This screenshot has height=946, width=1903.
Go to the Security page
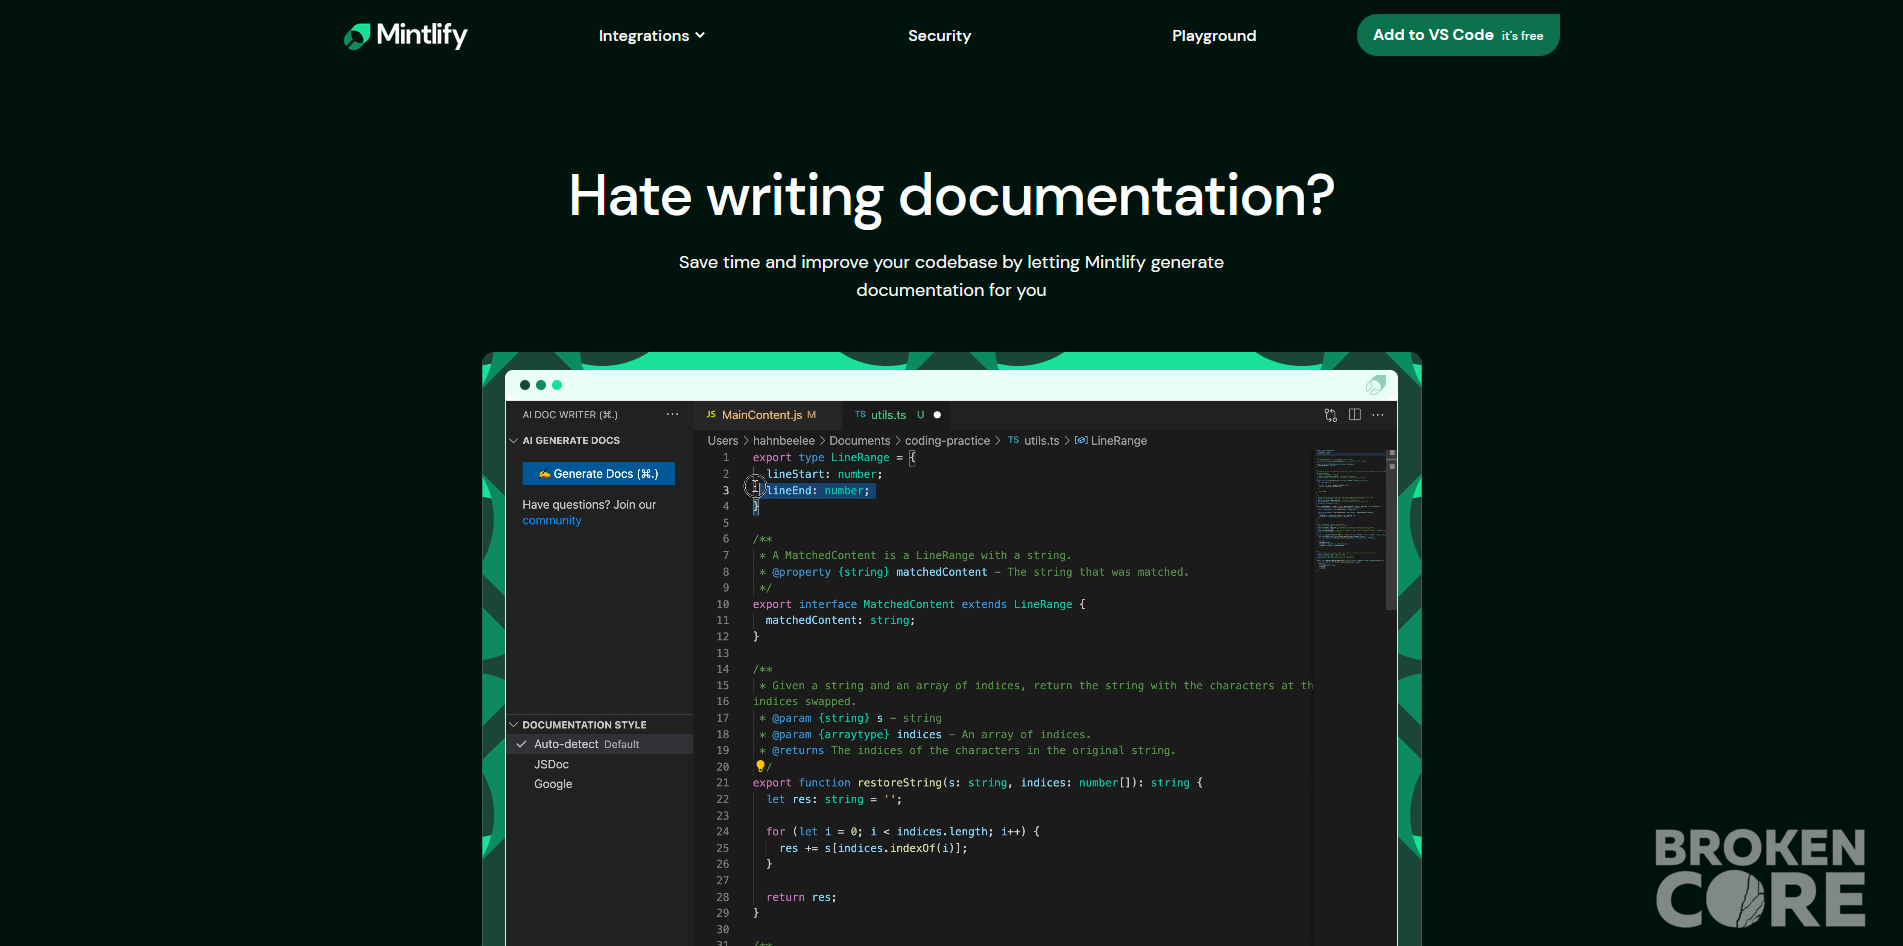[939, 36]
